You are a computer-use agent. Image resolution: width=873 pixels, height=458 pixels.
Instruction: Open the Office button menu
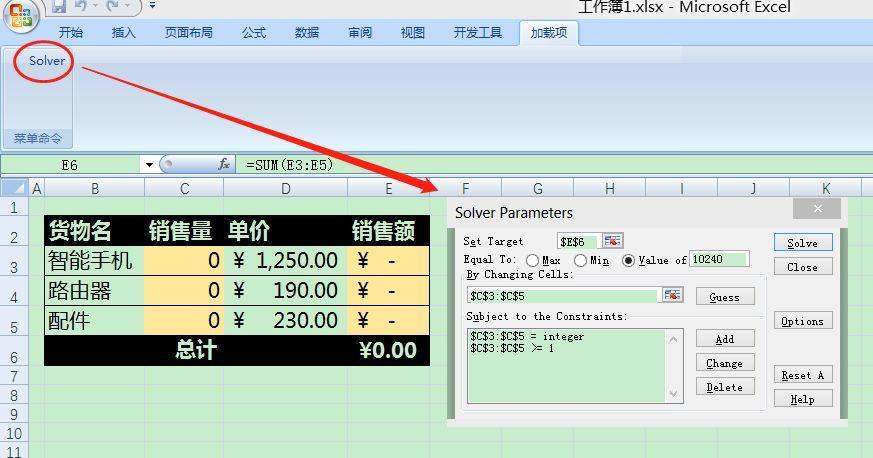click(x=21, y=14)
